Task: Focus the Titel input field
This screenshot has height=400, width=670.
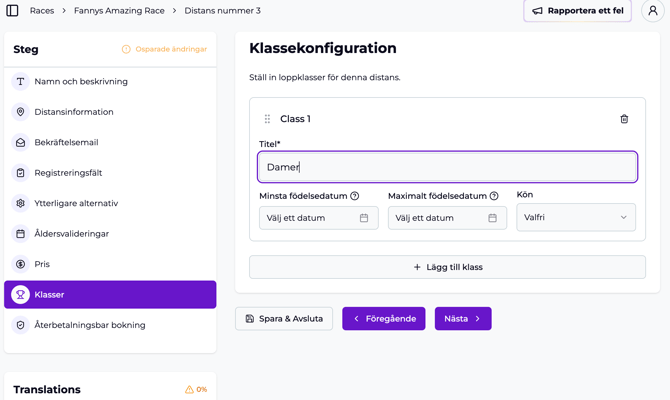Action: 447,167
